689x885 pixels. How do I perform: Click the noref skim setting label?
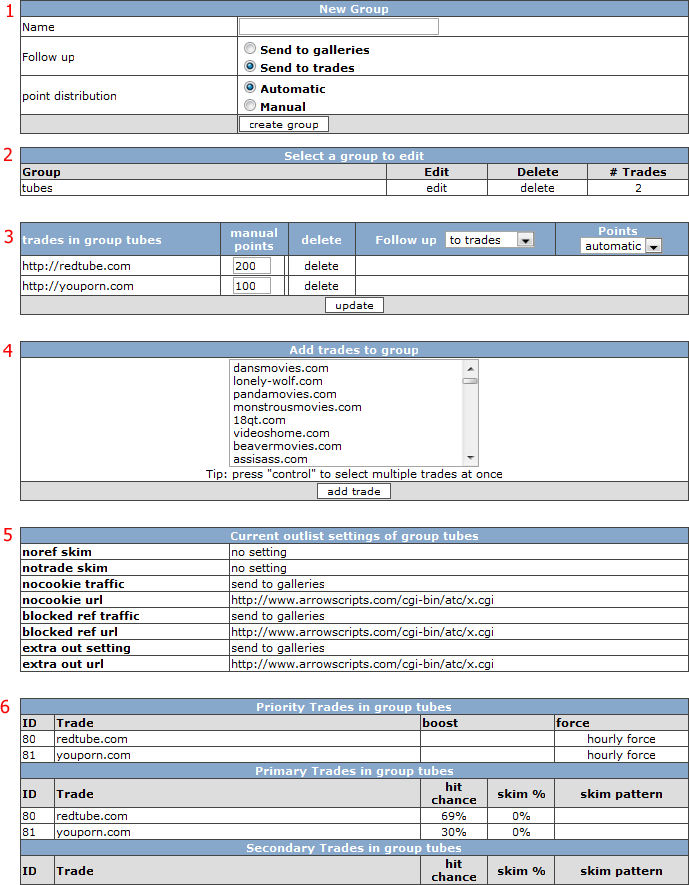(56, 551)
